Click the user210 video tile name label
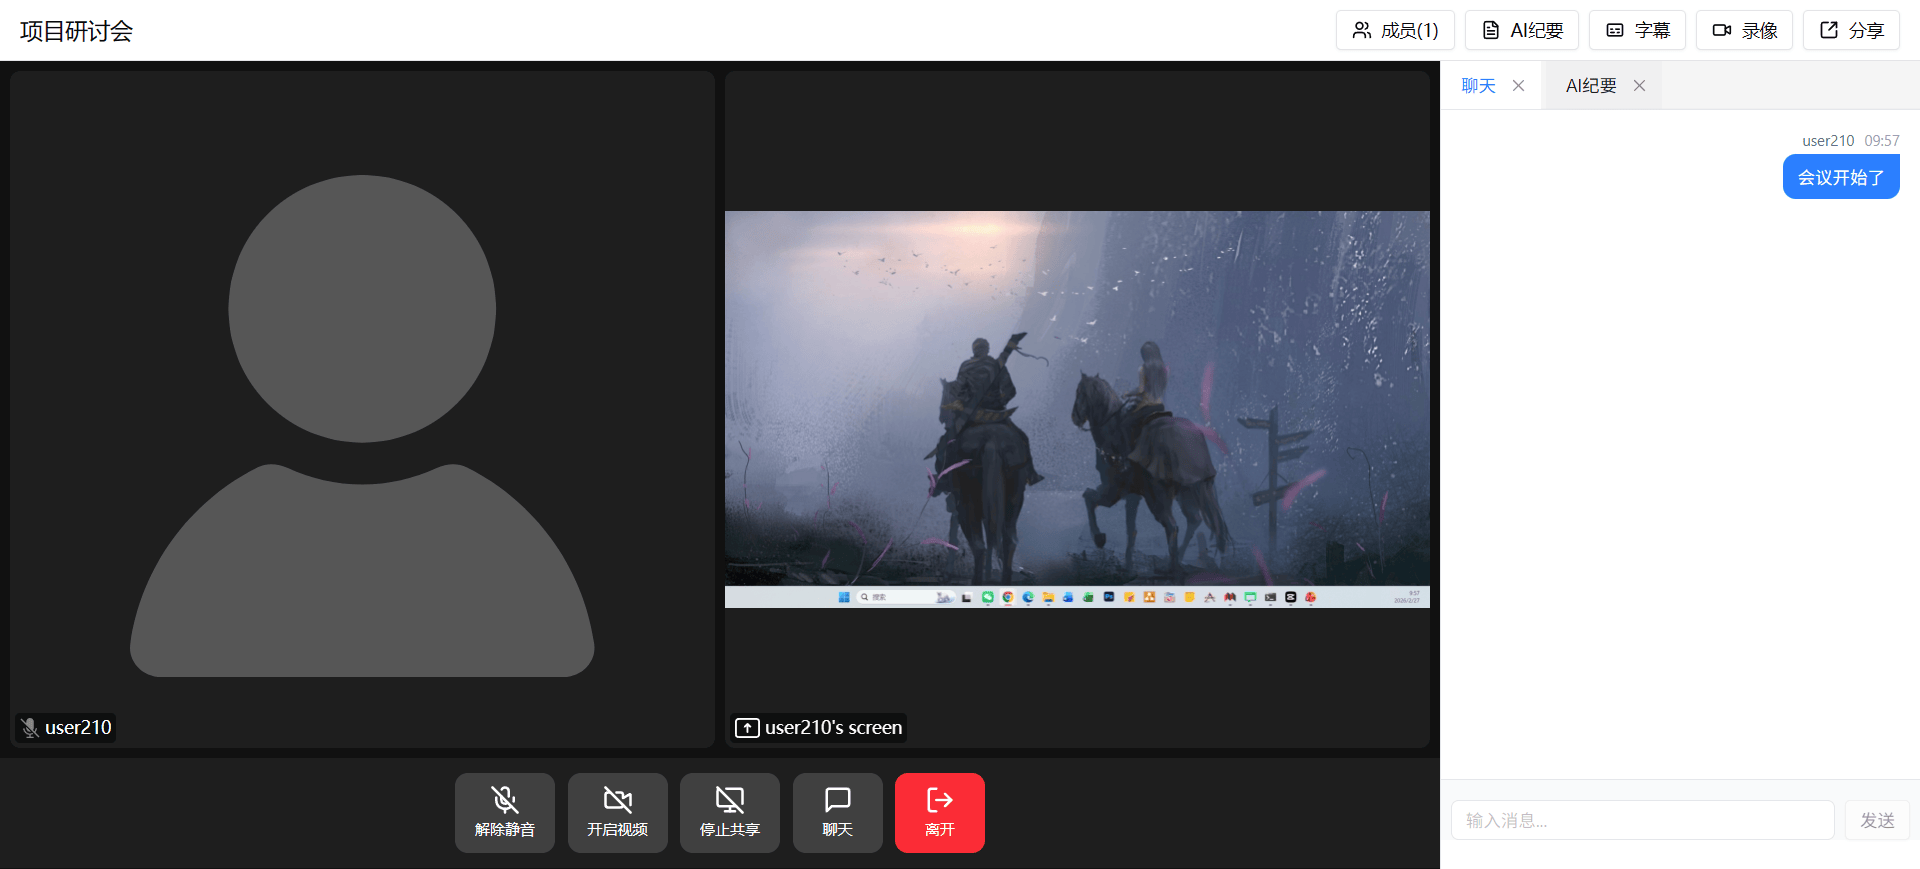This screenshot has height=869, width=1920. (78, 728)
